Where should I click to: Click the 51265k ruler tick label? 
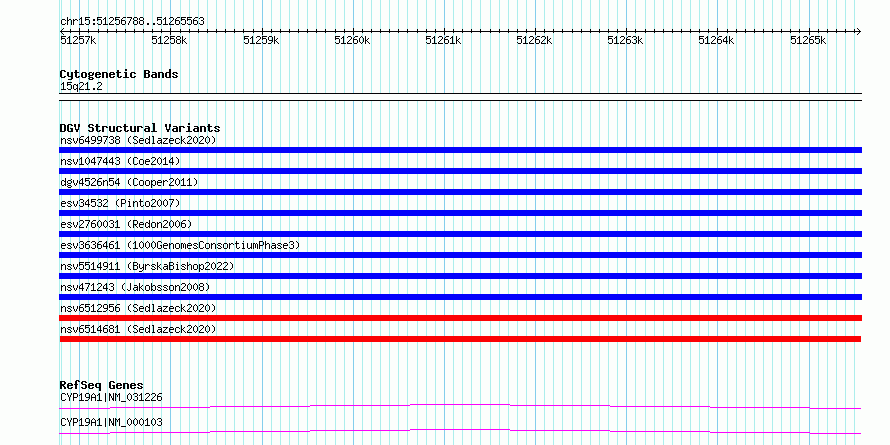pyautogui.click(x=808, y=41)
